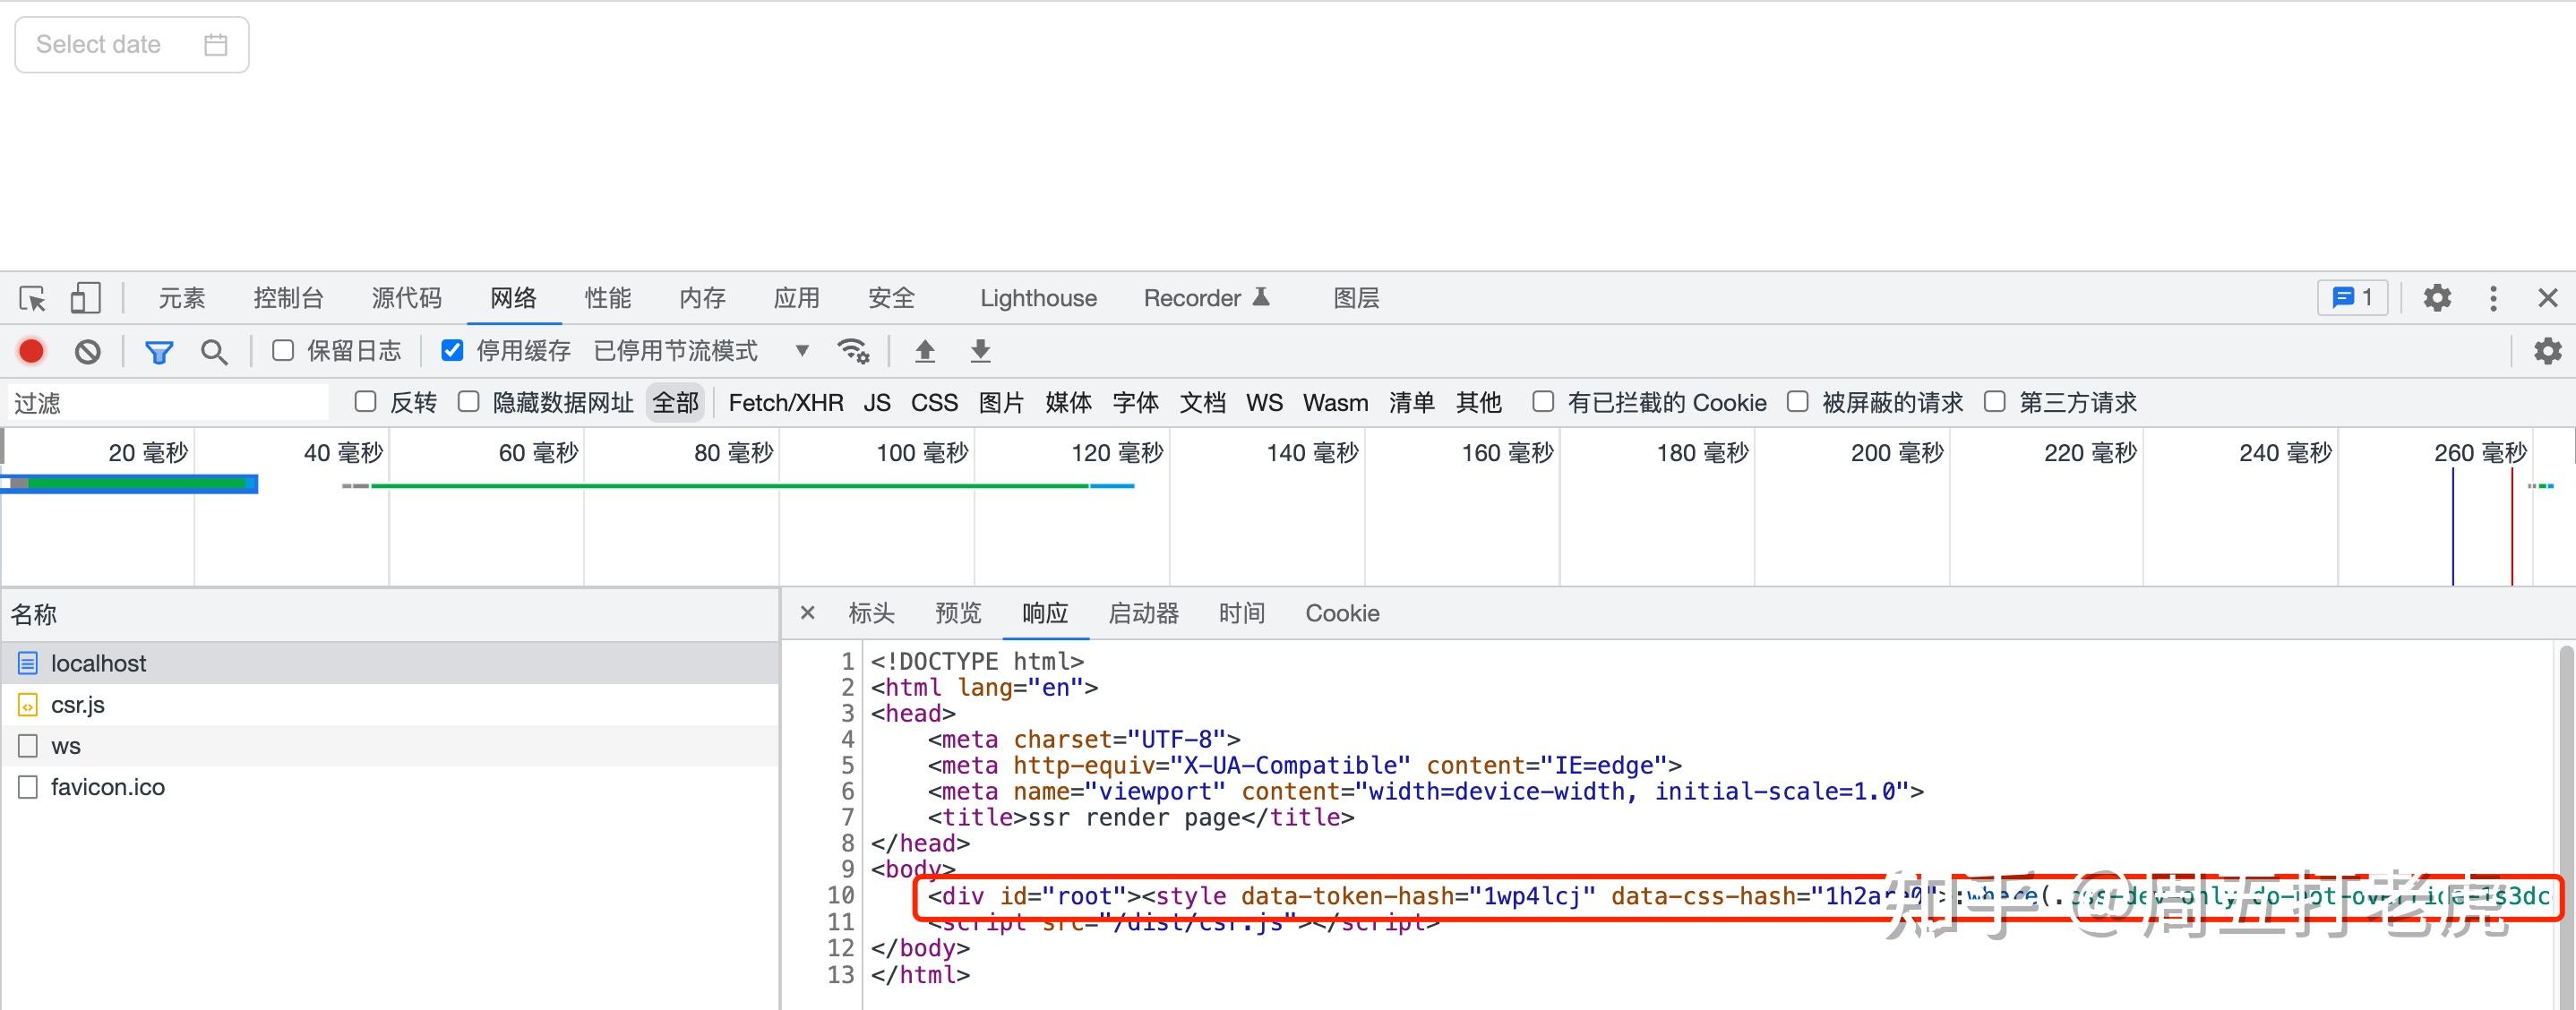Image resolution: width=2576 pixels, height=1010 pixels.
Task: Stop recording the network log
Action: [x=31, y=351]
